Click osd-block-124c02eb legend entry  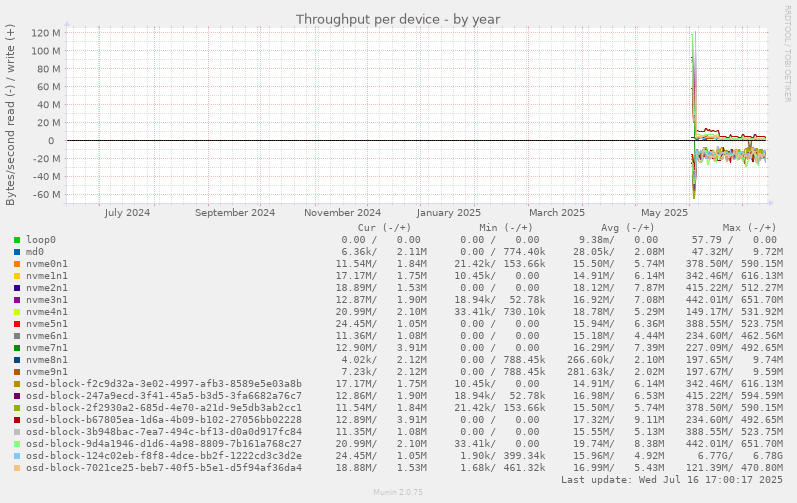(164, 456)
